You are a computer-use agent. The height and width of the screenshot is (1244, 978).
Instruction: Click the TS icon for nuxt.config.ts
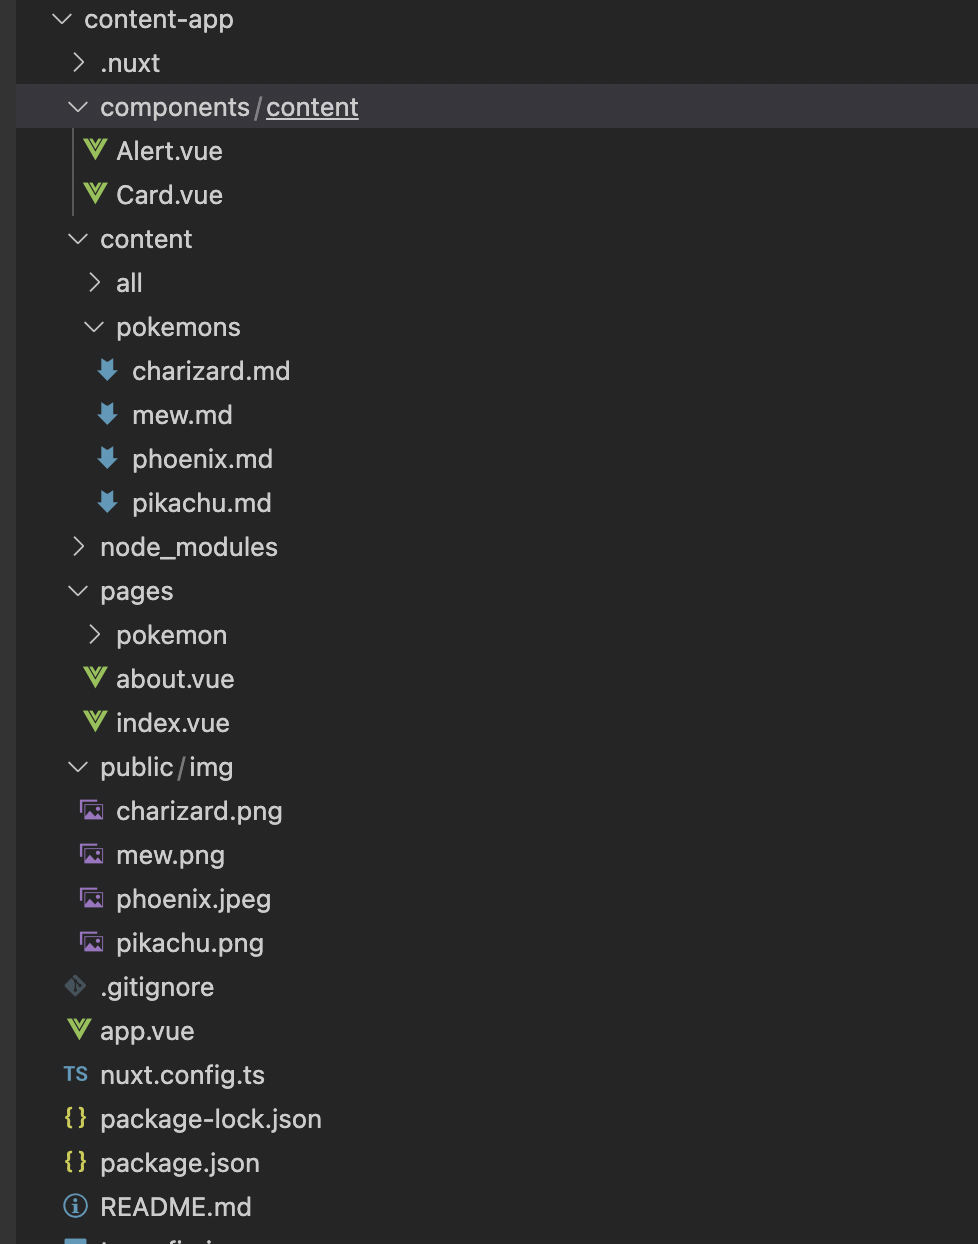[76, 1074]
